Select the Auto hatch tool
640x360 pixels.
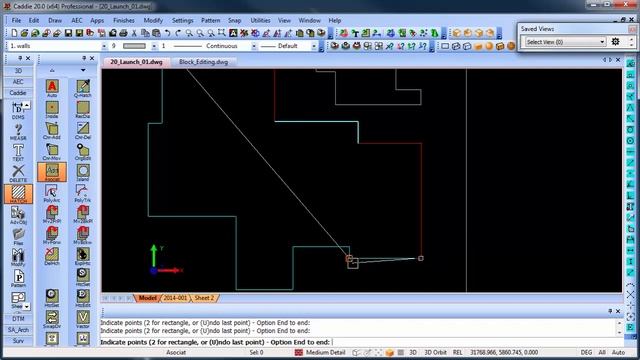(x=52, y=88)
